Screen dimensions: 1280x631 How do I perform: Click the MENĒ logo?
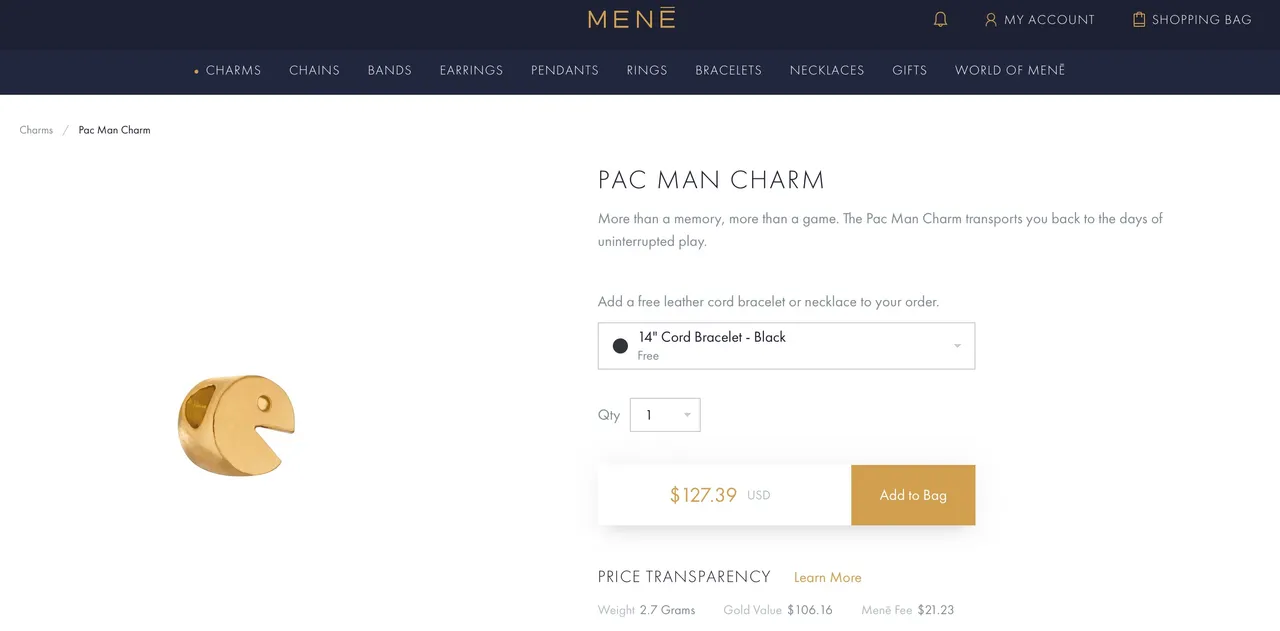(632, 18)
